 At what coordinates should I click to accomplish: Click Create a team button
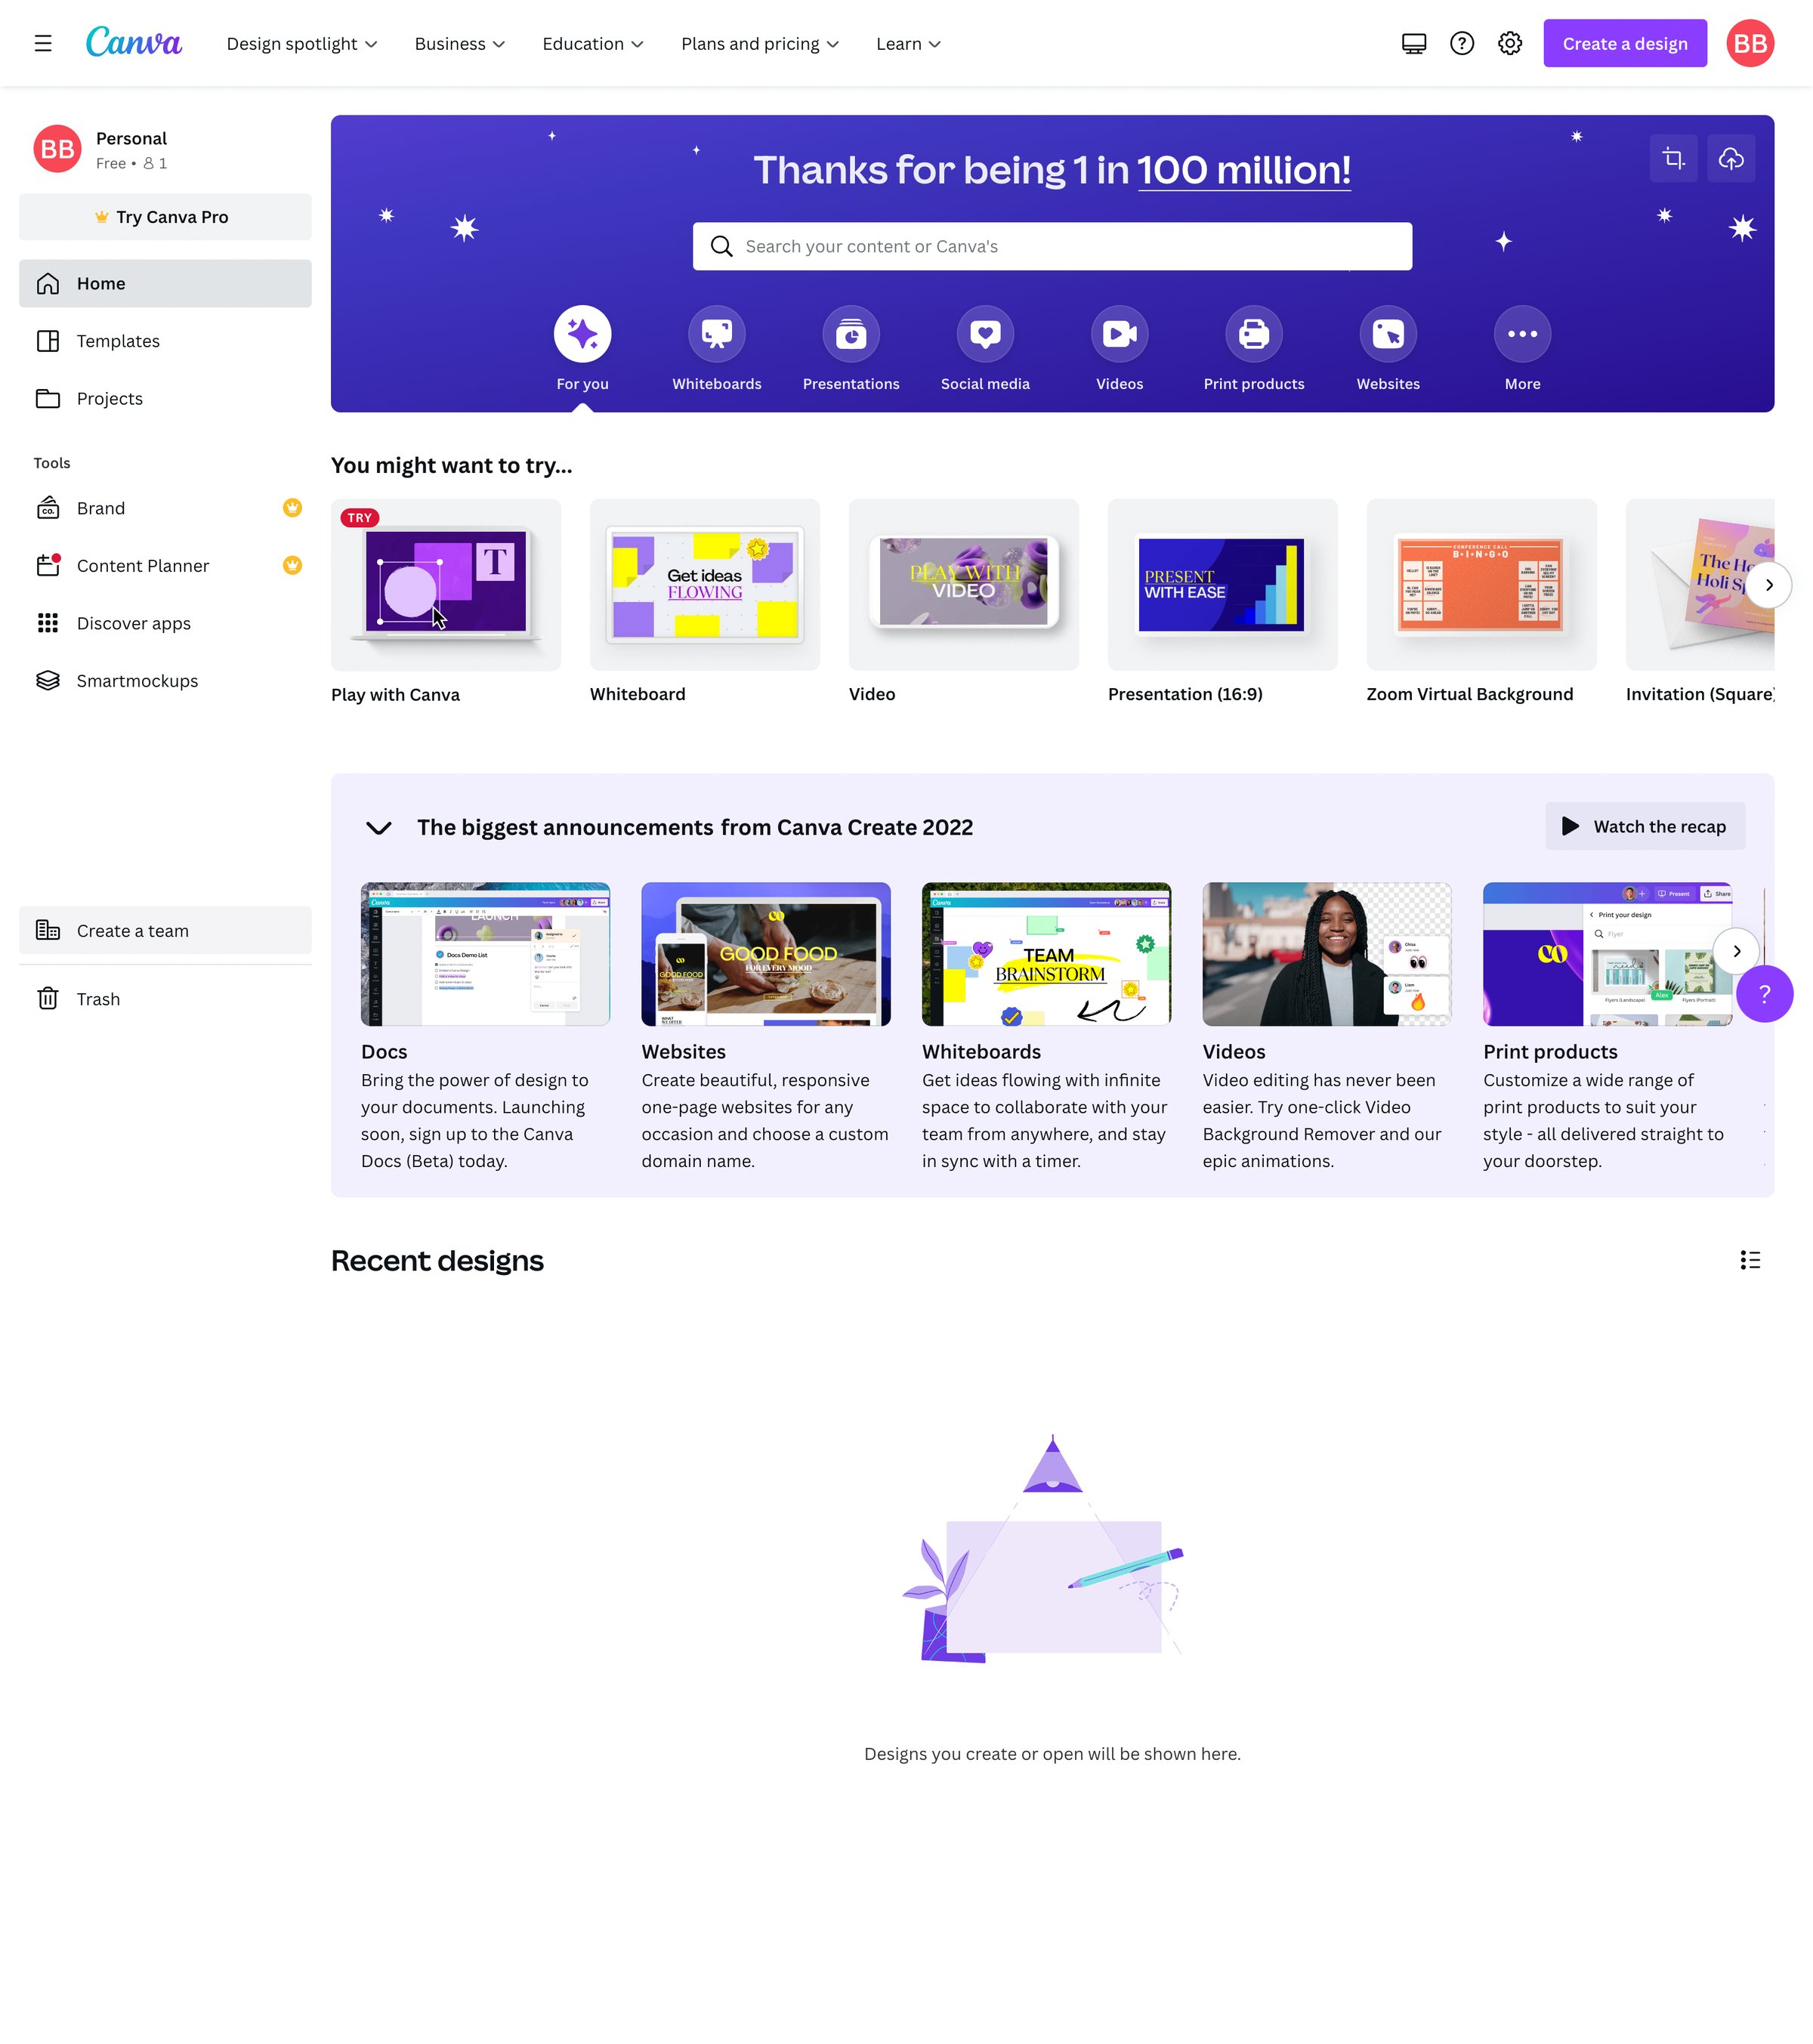(x=165, y=931)
